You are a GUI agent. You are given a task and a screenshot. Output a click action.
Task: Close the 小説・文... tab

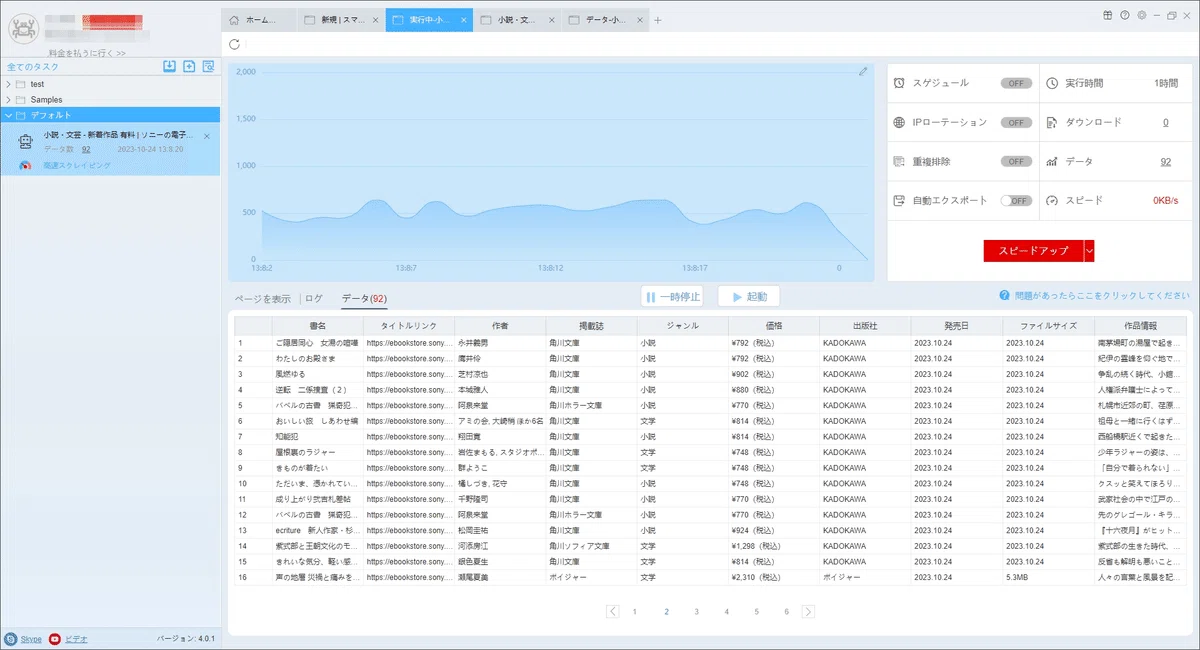[552, 20]
